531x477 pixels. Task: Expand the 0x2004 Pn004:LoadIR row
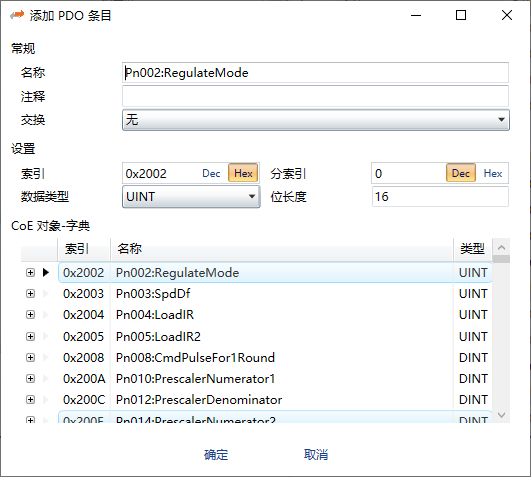(30, 315)
